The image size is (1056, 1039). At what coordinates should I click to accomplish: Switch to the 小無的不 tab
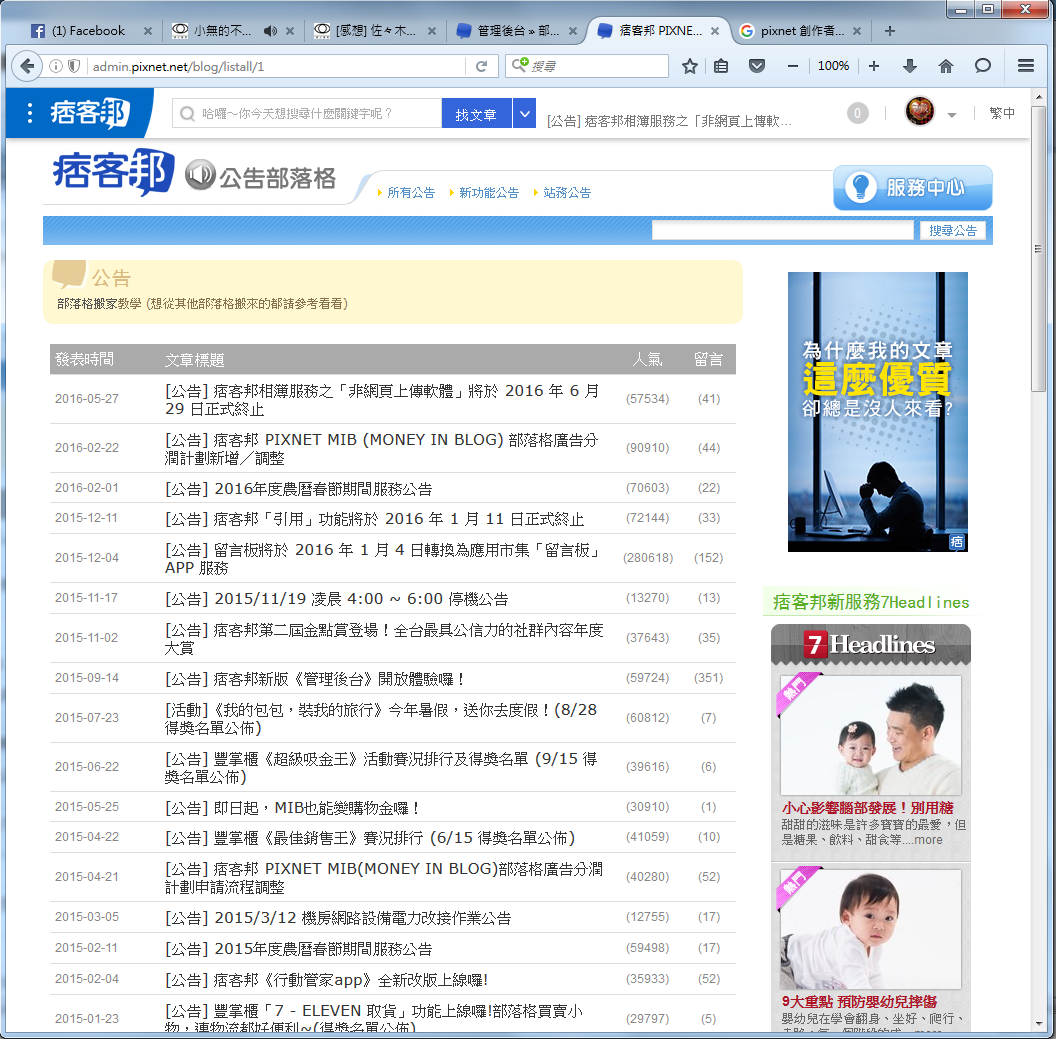222,31
